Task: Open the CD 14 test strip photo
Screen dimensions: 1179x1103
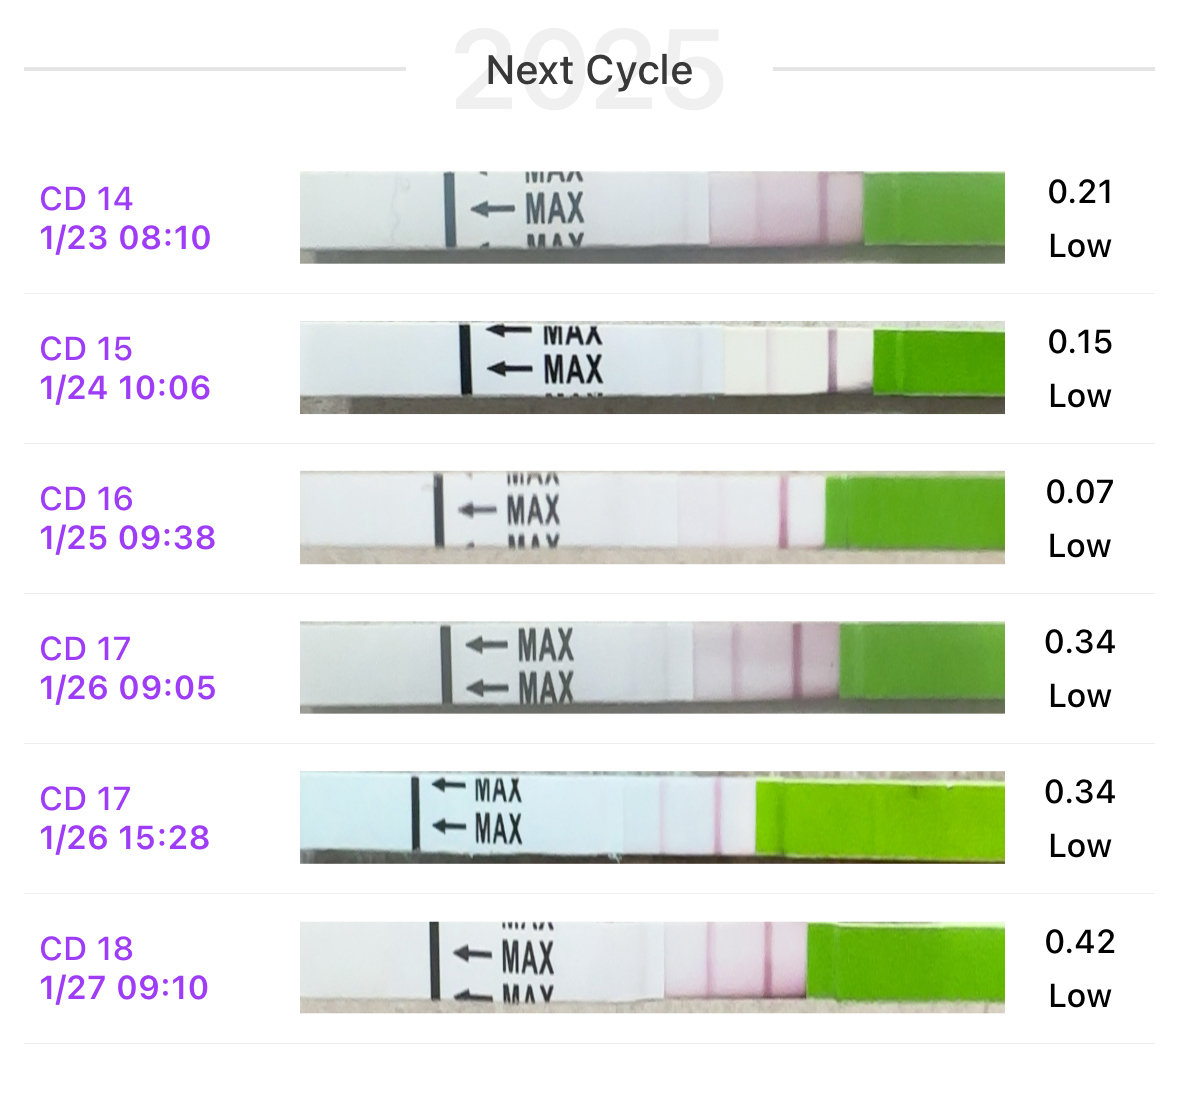Action: [652, 217]
